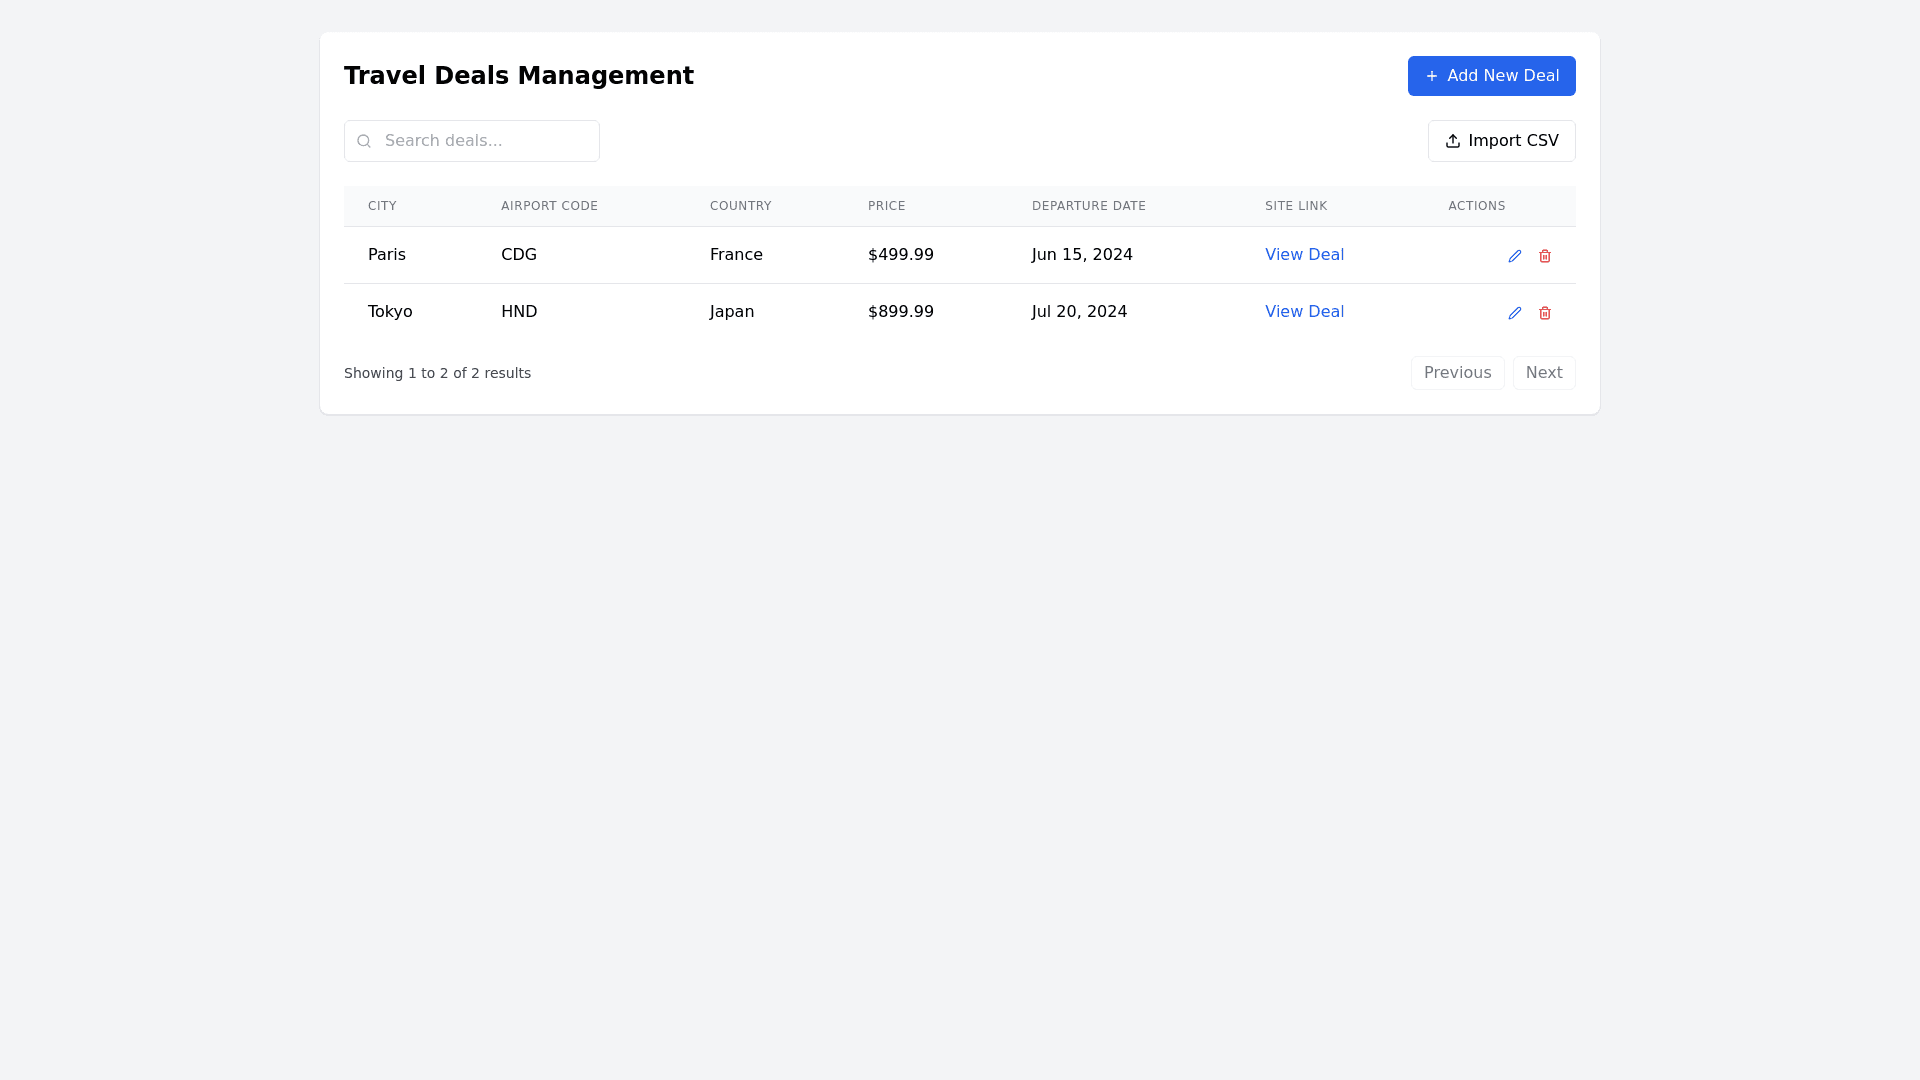Click the Airport Code column header
Image resolution: width=1920 pixels, height=1080 pixels.
coord(549,206)
